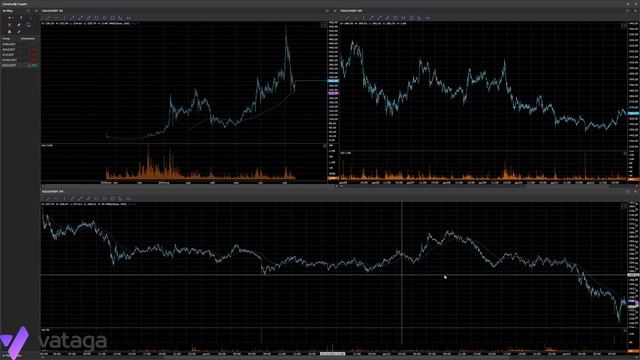Select the green highlighted watchlist row
The height and width of the screenshot is (360, 640).
[20, 65]
